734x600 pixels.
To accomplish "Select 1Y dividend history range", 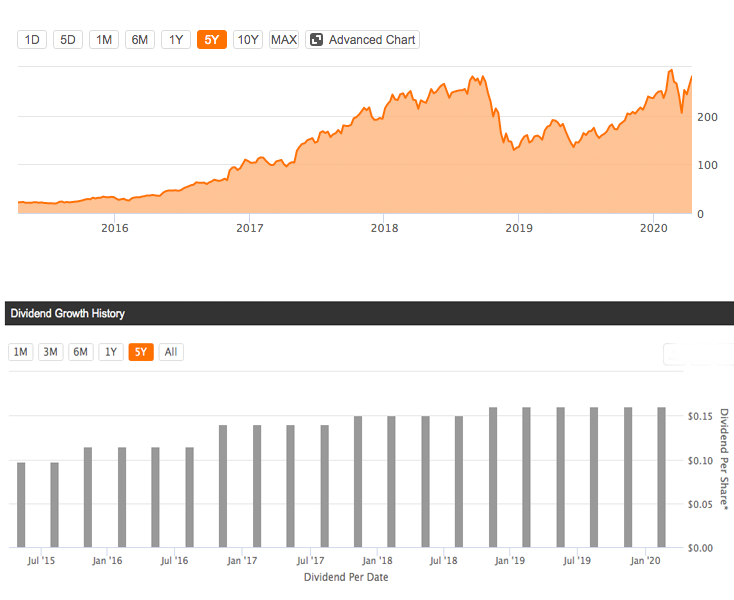I will (x=111, y=352).
